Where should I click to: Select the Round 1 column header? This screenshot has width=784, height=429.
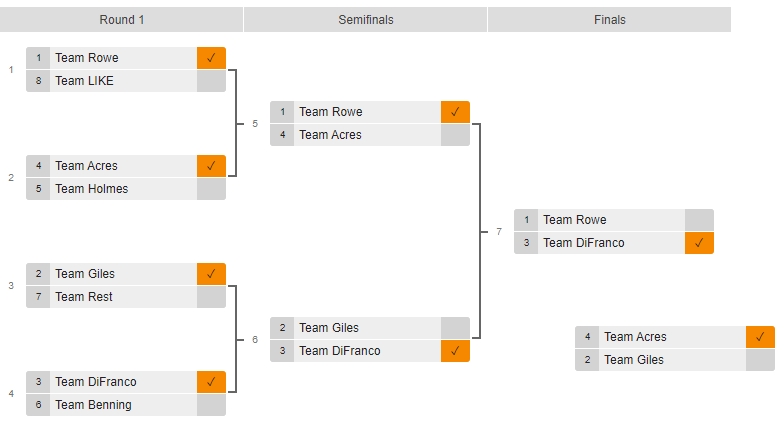[122, 20]
